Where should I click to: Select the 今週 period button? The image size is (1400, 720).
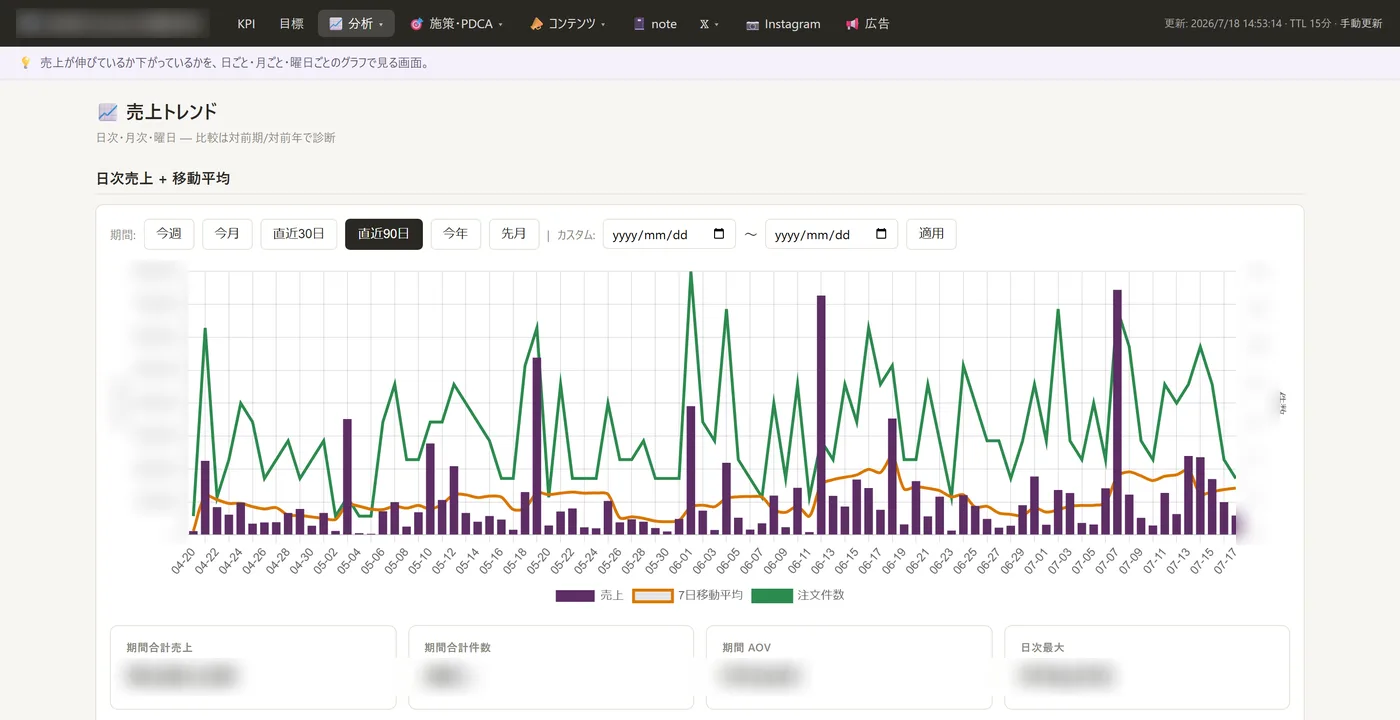click(169, 234)
